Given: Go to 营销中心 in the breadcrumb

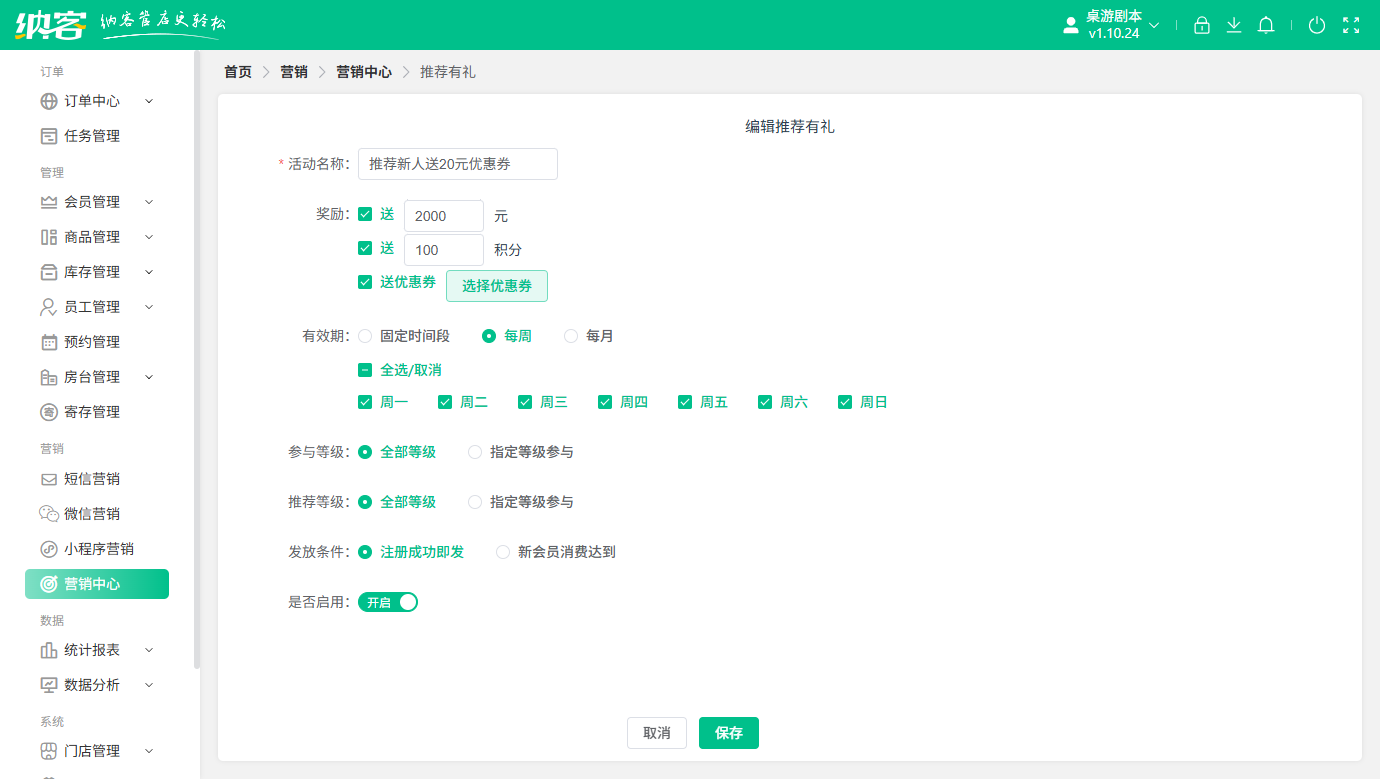Looking at the screenshot, I should [x=364, y=71].
